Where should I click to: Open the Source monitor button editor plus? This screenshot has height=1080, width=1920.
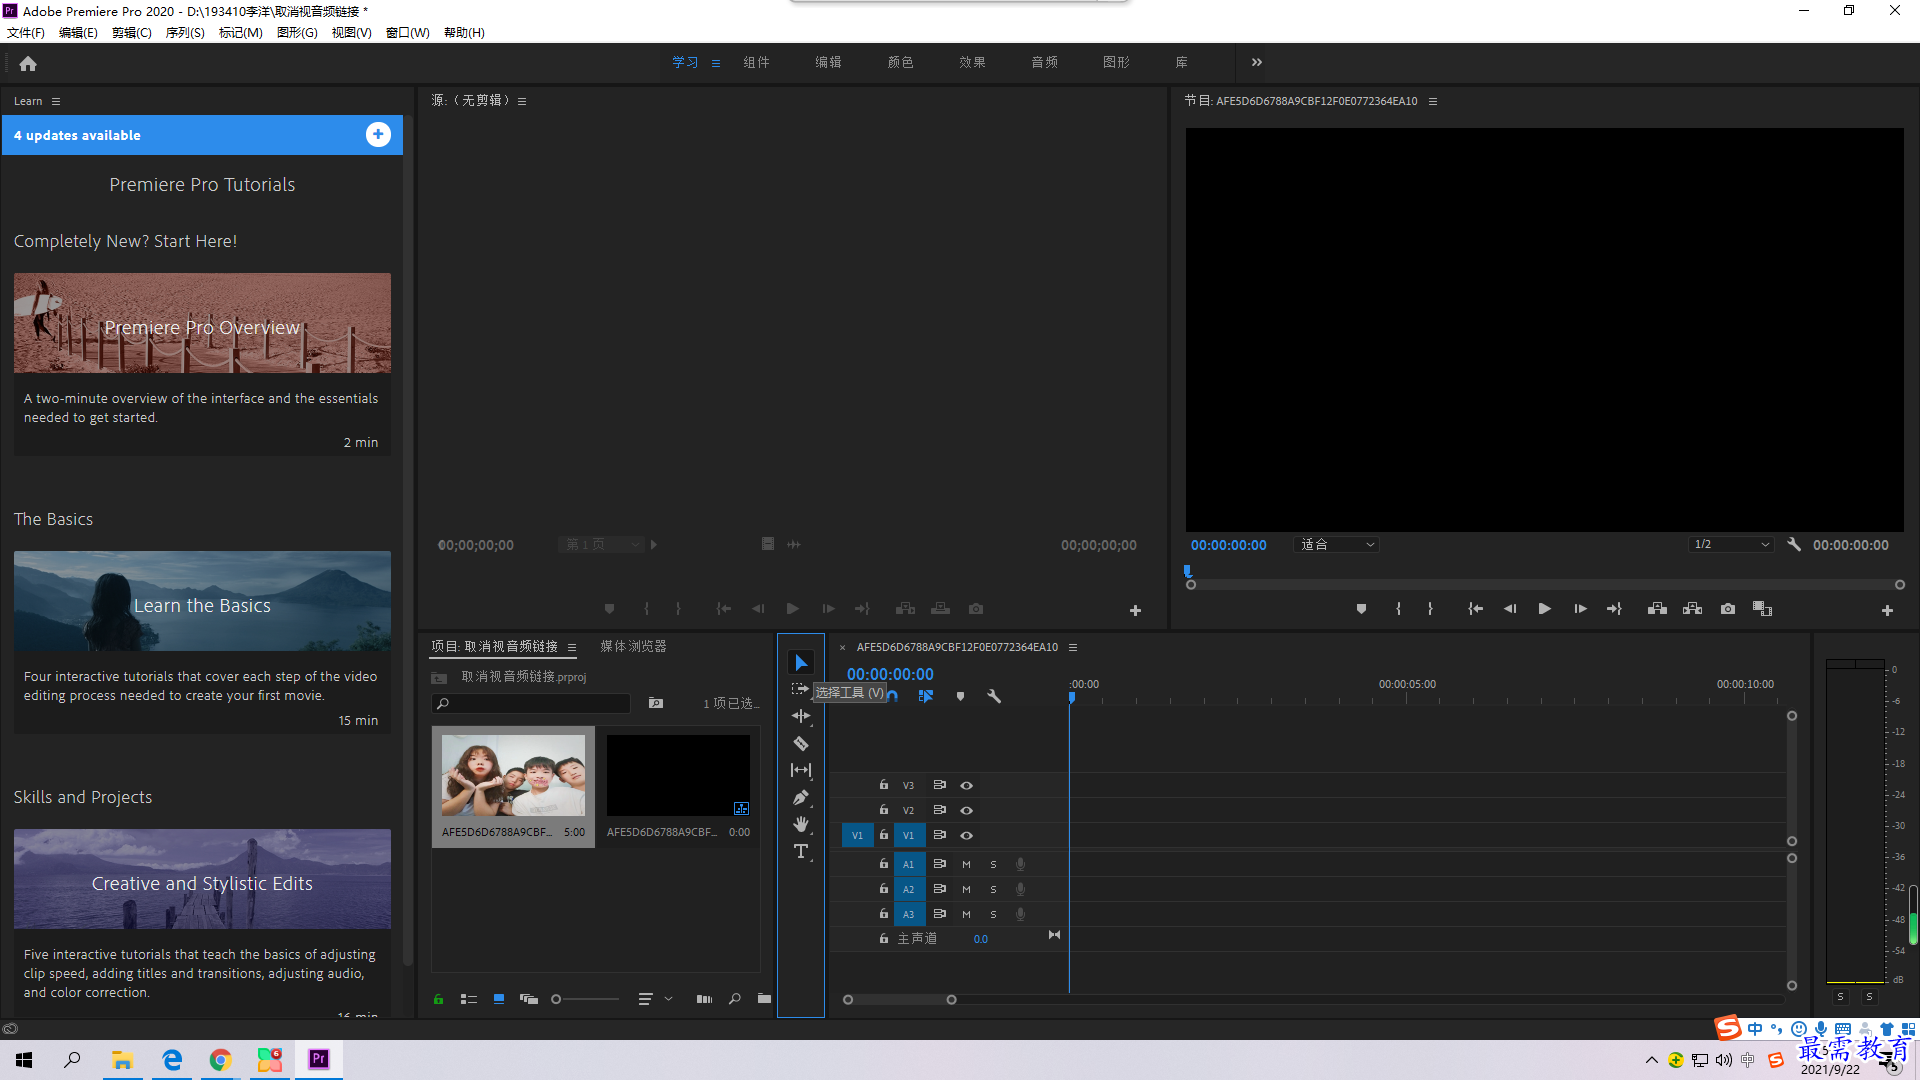[x=1135, y=611]
